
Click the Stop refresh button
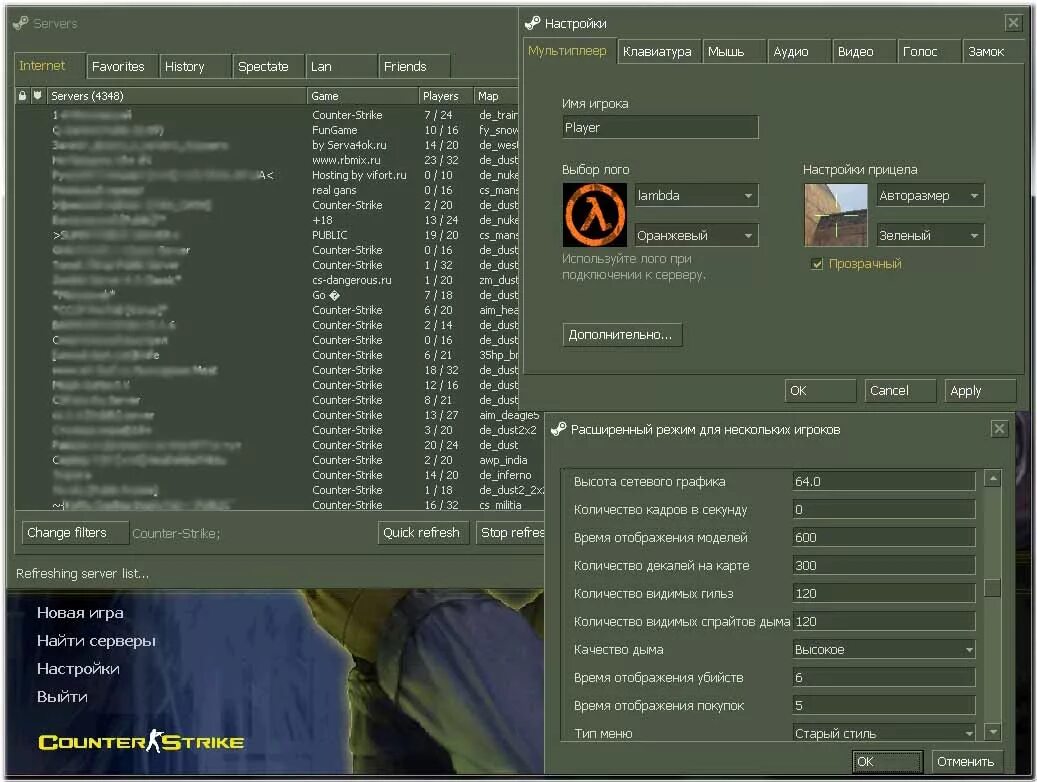pos(511,533)
